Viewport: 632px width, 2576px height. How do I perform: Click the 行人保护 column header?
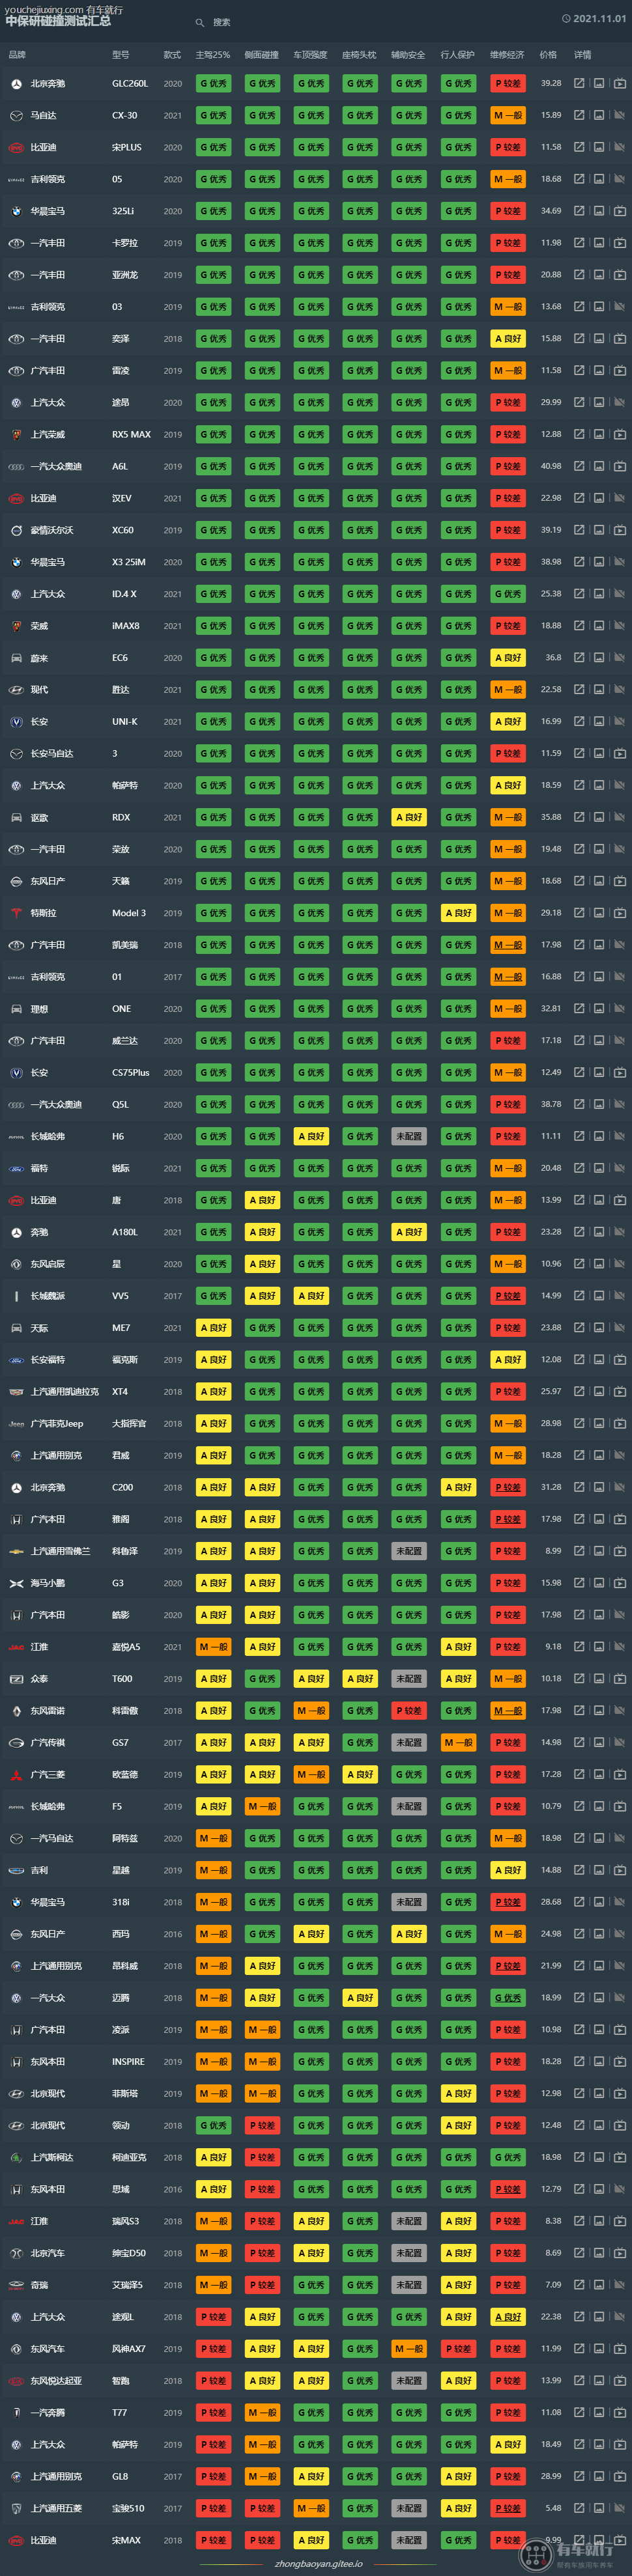pos(458,55)
